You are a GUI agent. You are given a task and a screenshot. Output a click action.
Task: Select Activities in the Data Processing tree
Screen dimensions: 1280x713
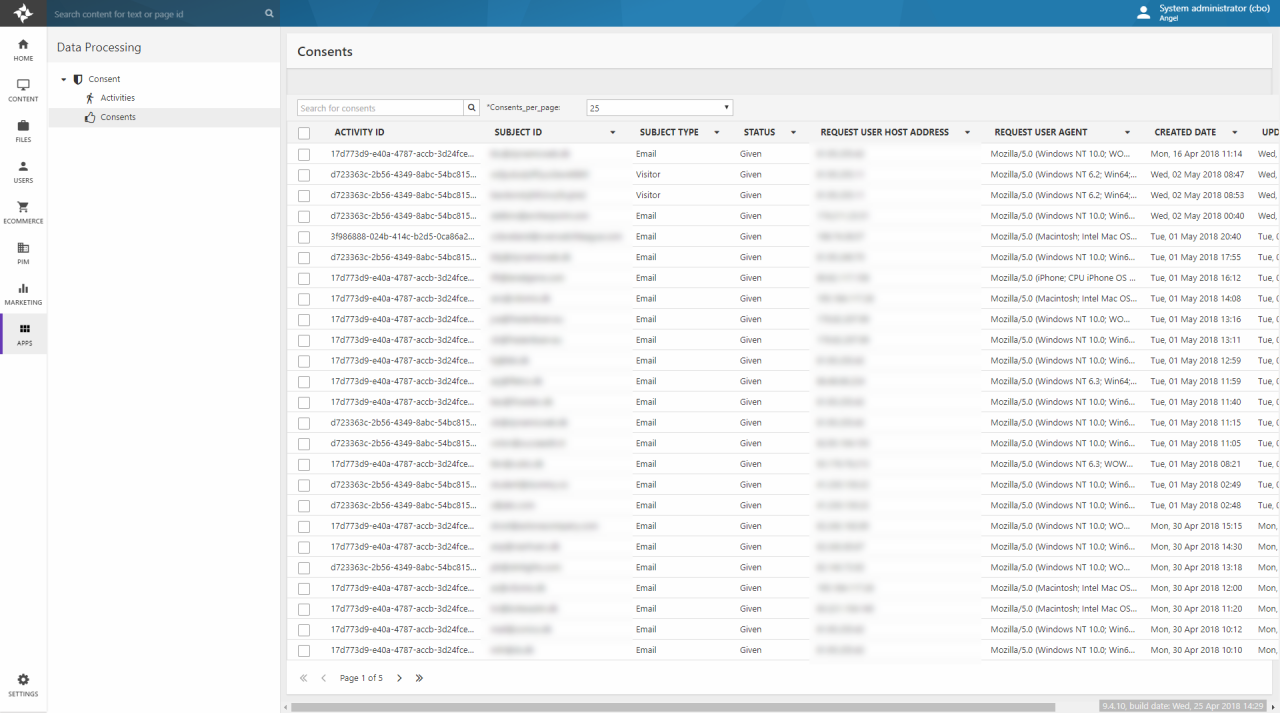(x=117, y=98)
